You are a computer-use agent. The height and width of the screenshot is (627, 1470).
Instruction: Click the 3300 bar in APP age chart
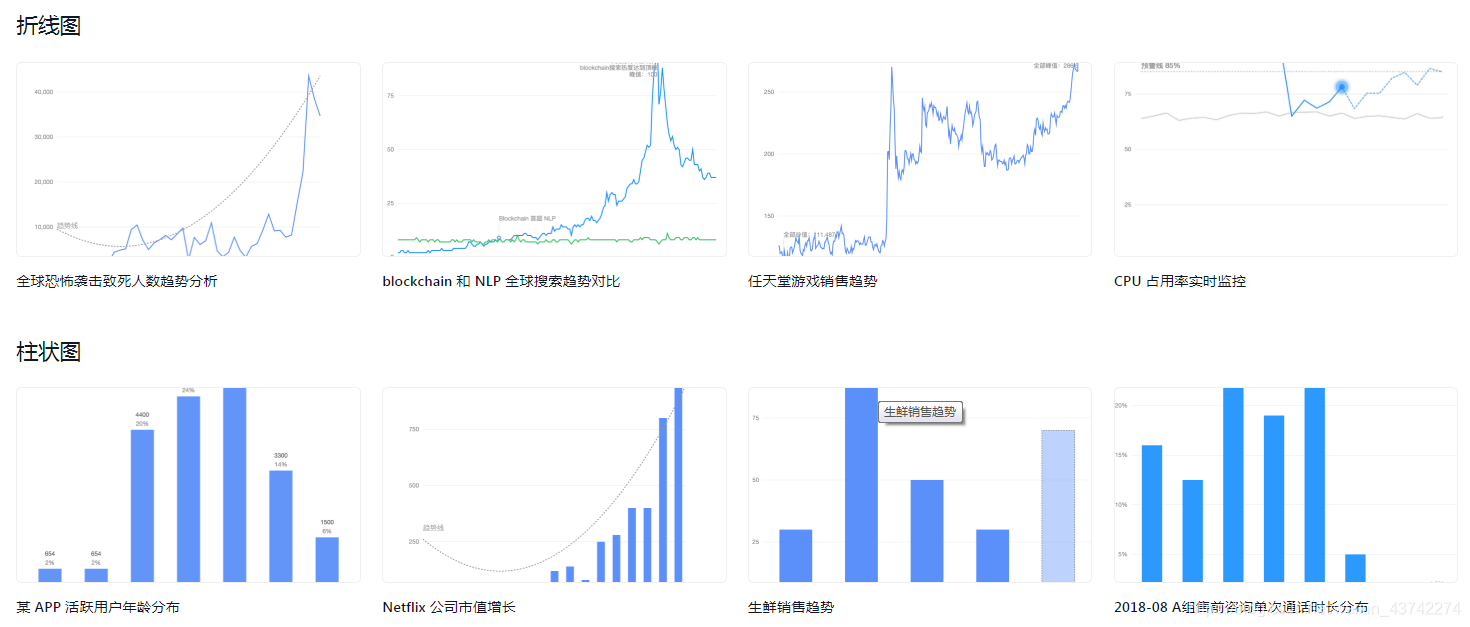pos(281,526)
